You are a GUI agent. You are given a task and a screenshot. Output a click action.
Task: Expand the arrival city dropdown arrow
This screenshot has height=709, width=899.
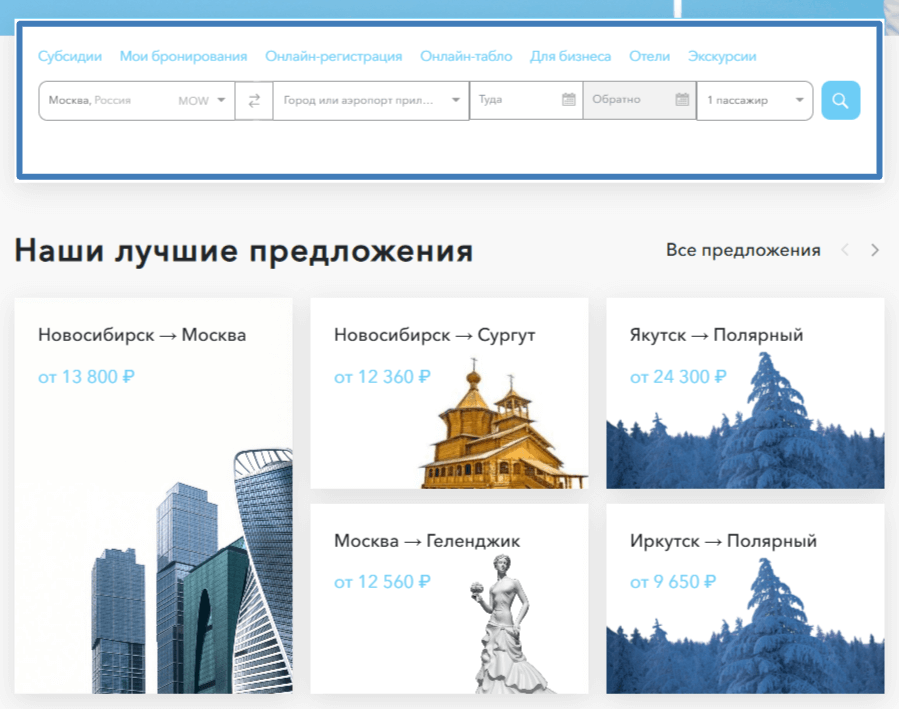456,101
